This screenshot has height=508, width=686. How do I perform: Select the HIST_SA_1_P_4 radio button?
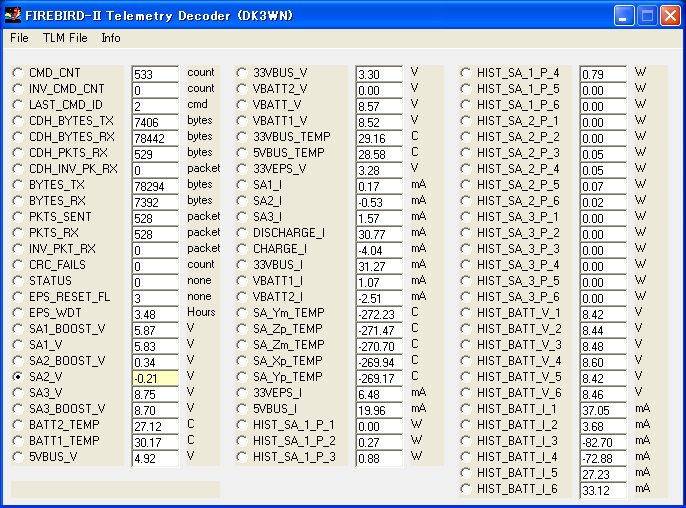point(466,73)
